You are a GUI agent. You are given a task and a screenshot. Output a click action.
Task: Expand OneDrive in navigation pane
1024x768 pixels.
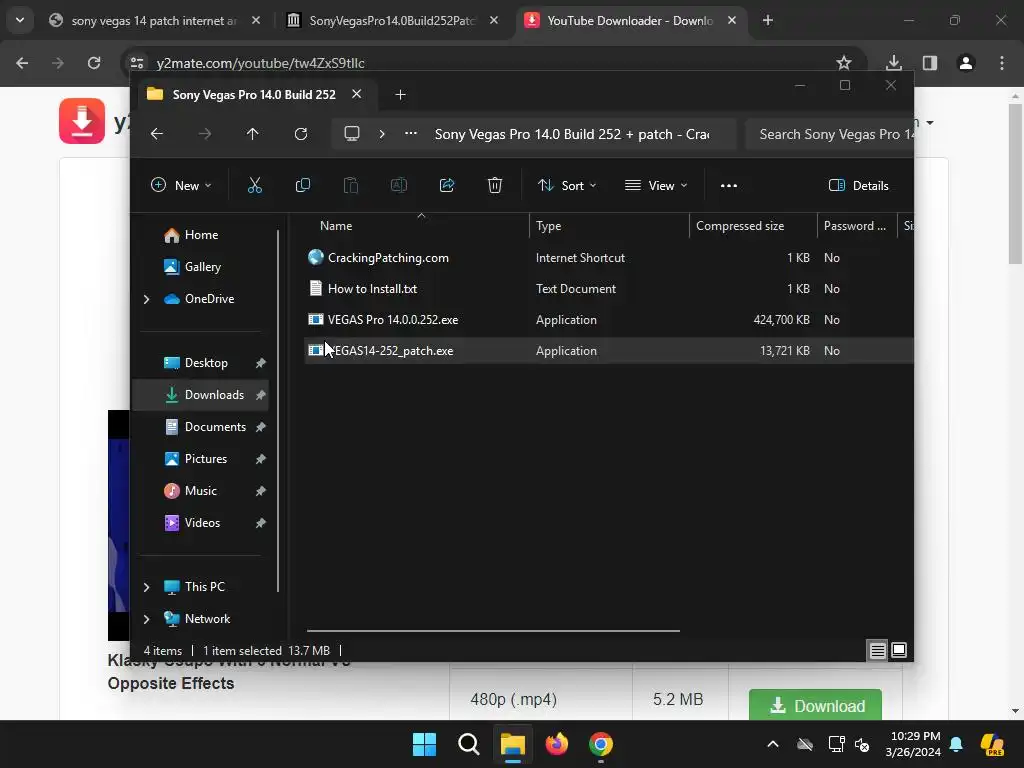146,299
